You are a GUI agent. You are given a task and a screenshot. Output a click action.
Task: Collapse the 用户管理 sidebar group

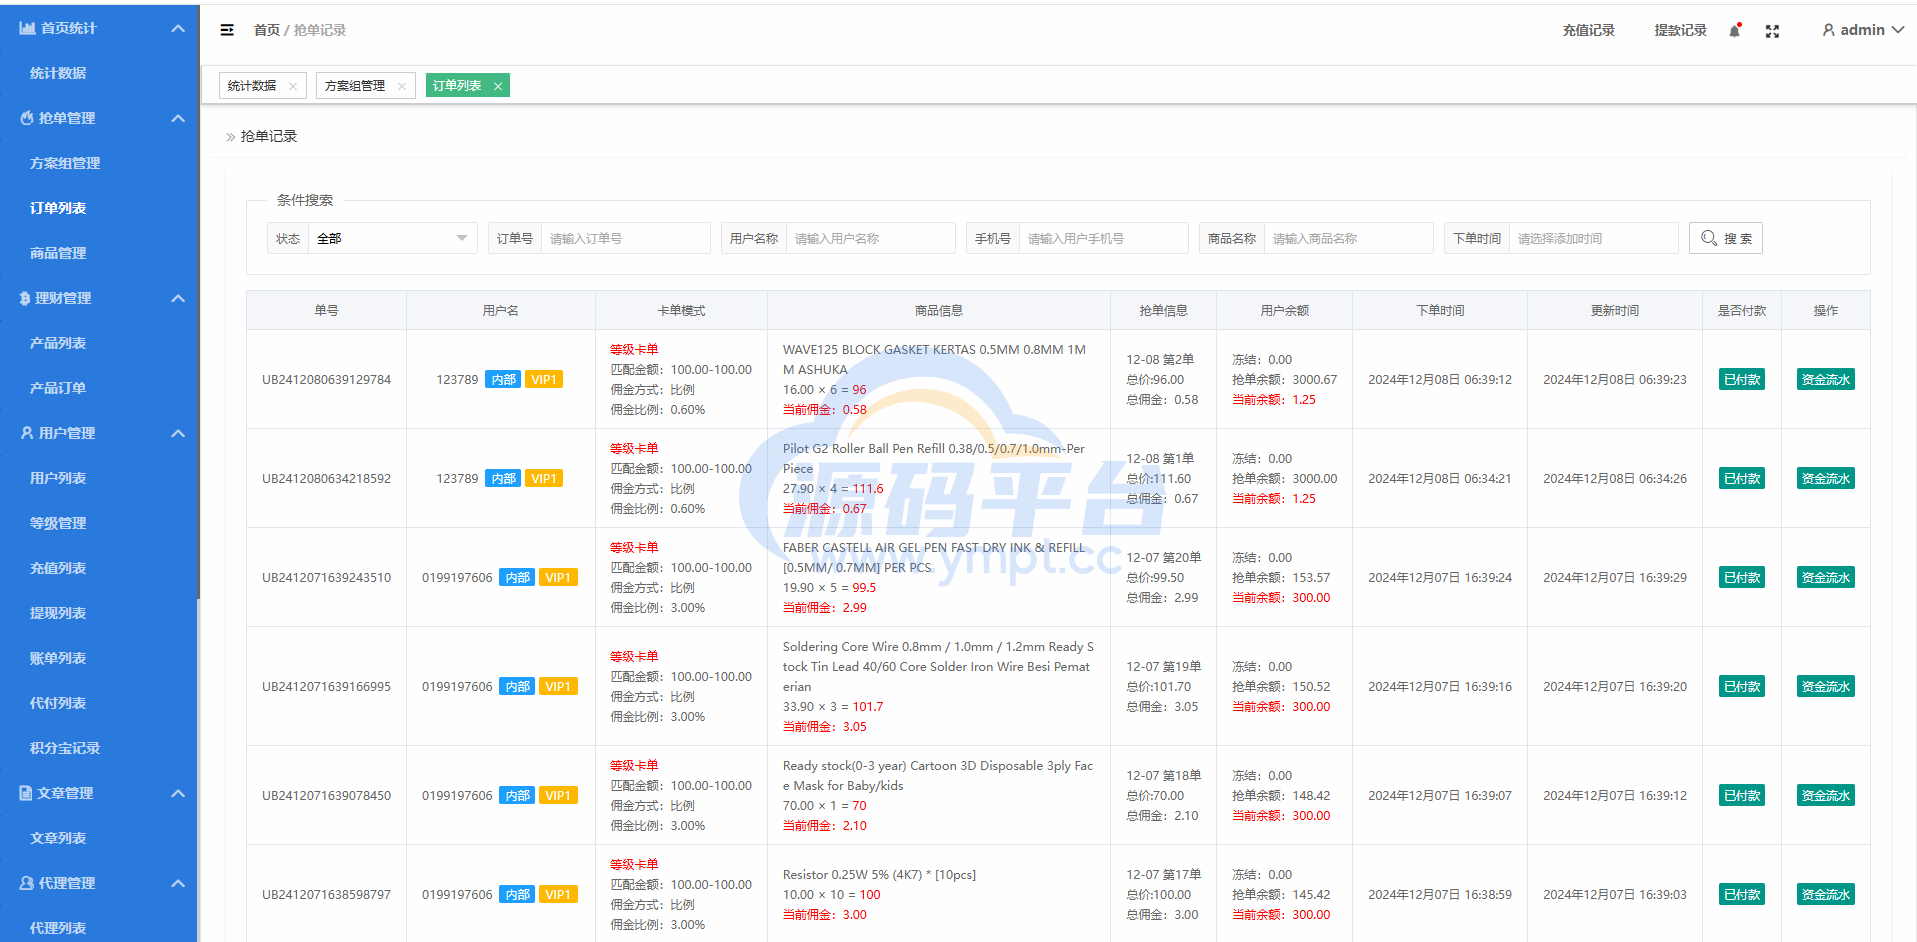(x=178, y=433)
